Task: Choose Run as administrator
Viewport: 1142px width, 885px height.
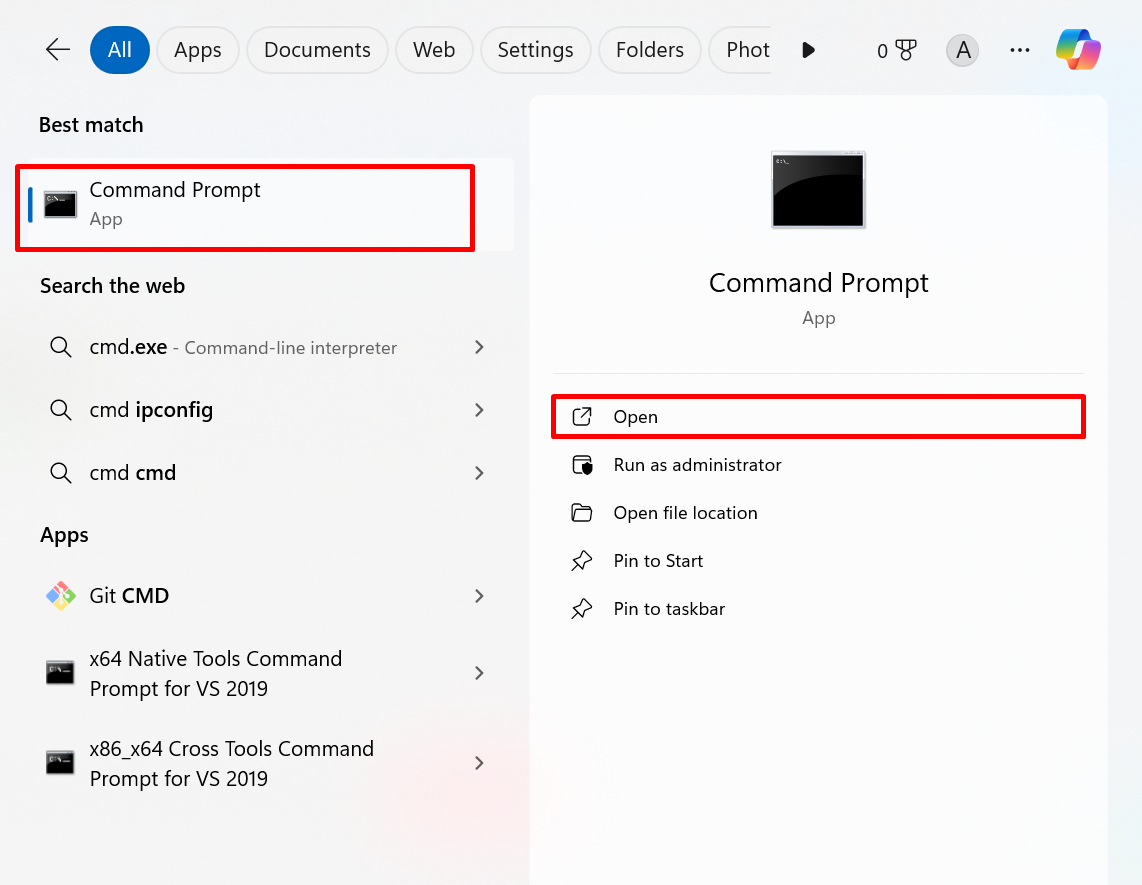Action: point(818,465)
